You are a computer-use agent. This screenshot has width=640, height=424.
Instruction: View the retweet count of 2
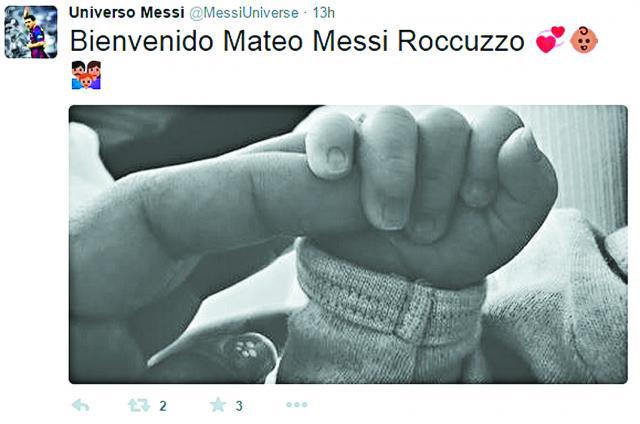click(163, 406)
